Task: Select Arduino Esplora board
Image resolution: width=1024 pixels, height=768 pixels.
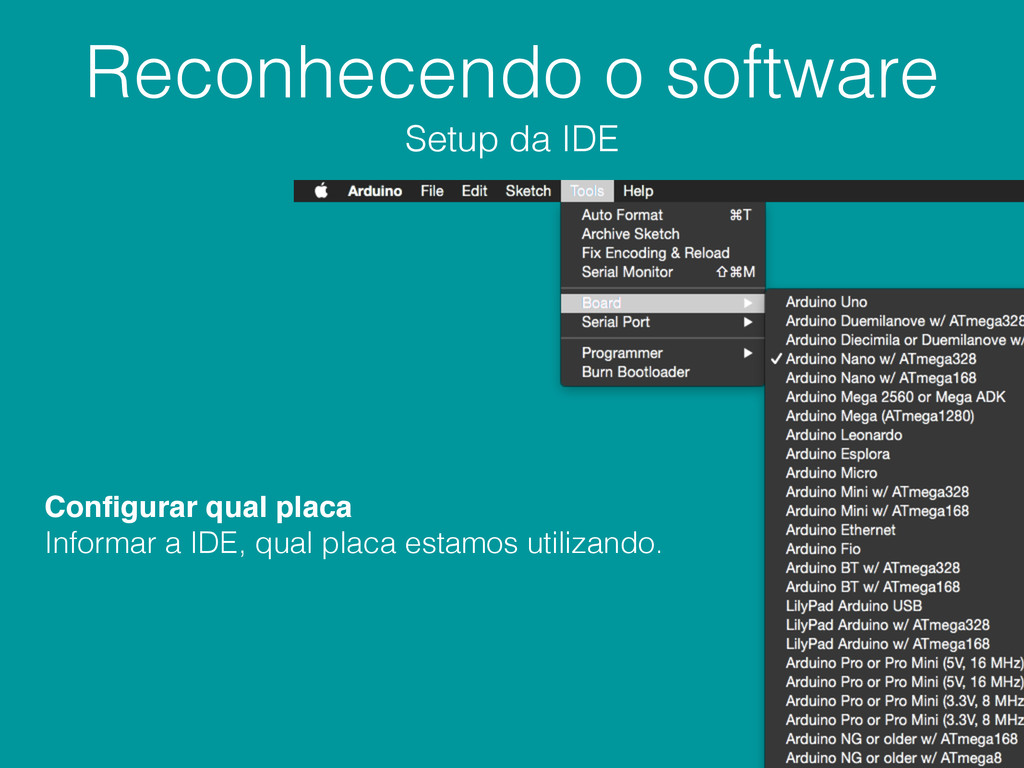Action: [895, 454]
